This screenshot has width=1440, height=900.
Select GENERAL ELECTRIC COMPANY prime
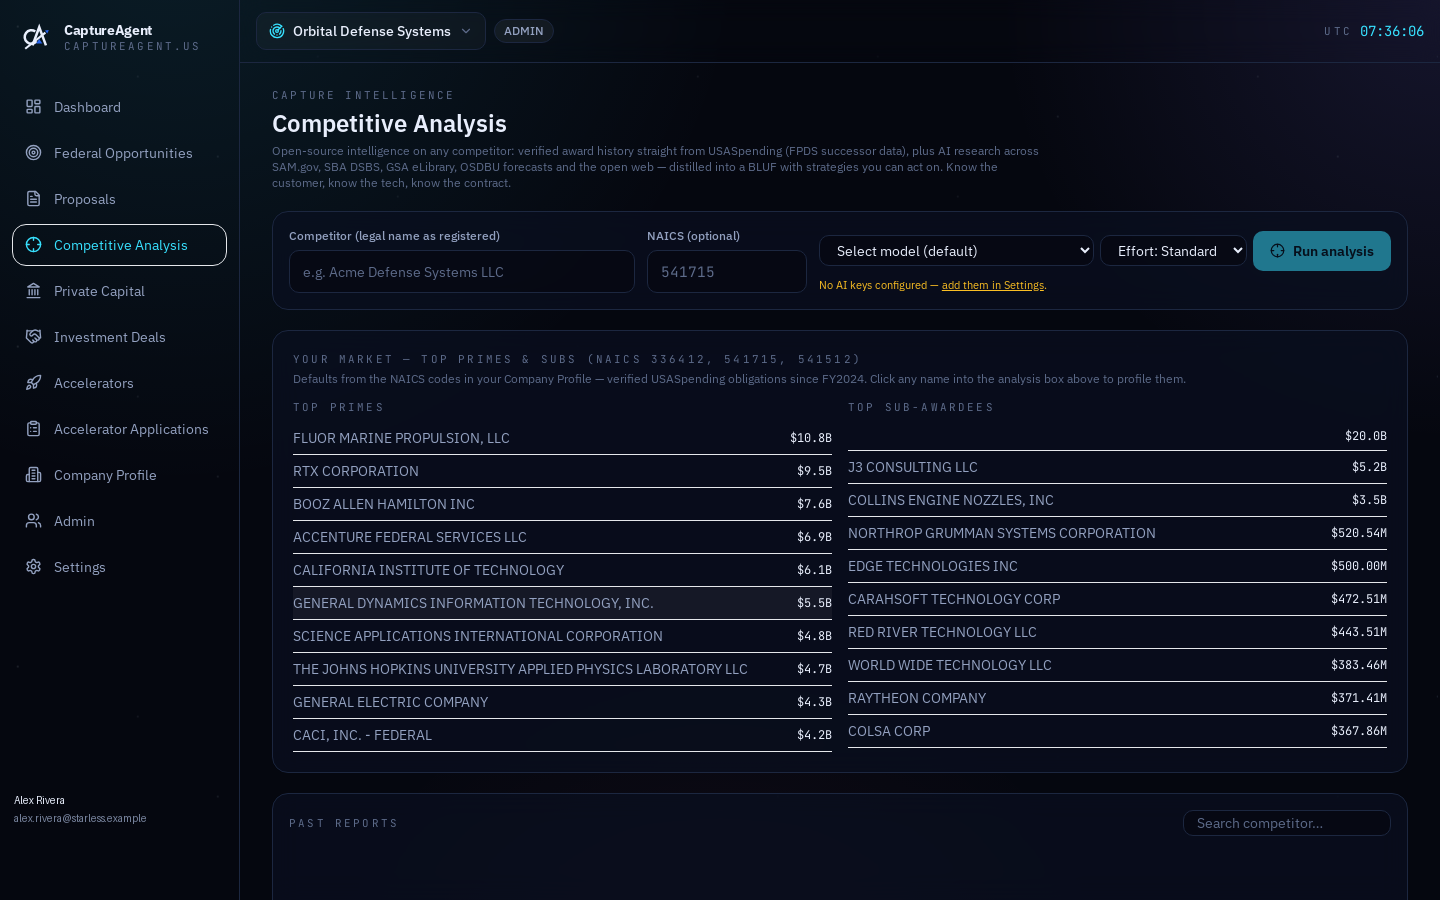(x=562, y=702)
